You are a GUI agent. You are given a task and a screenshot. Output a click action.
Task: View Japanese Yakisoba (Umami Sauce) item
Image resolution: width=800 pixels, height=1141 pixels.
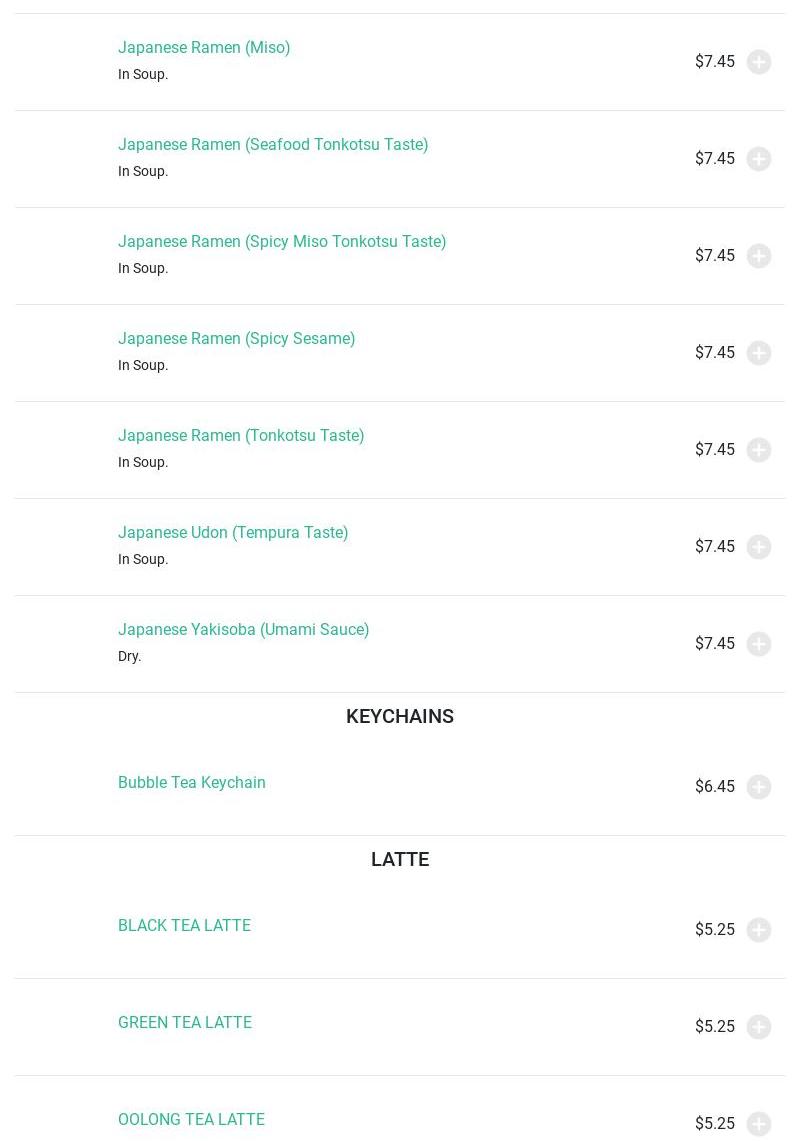(x=243, y=629)
